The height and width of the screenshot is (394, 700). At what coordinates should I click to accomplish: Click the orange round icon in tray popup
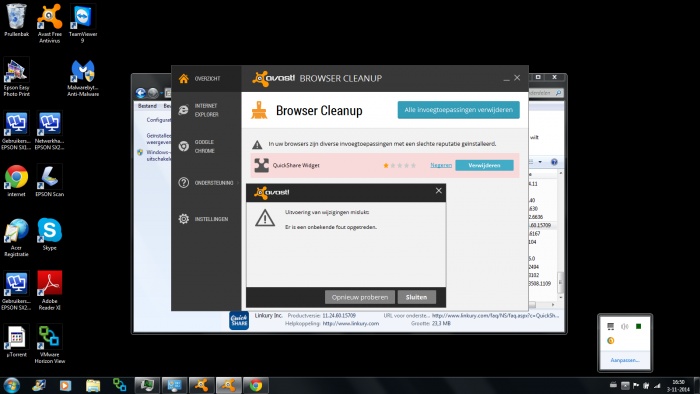coord(611,340)
